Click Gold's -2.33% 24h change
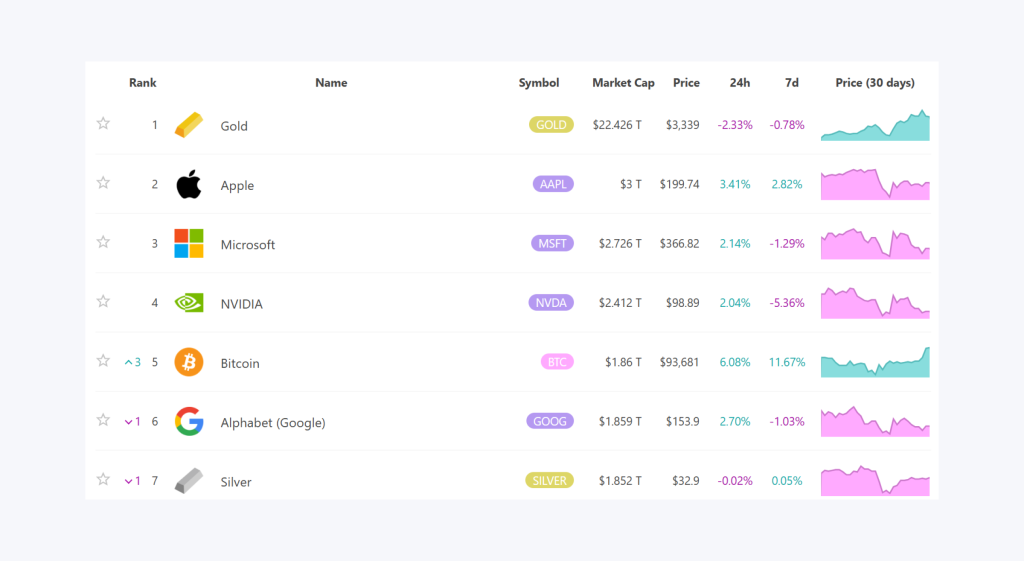The image size is (1024, 561). point(735,125)
